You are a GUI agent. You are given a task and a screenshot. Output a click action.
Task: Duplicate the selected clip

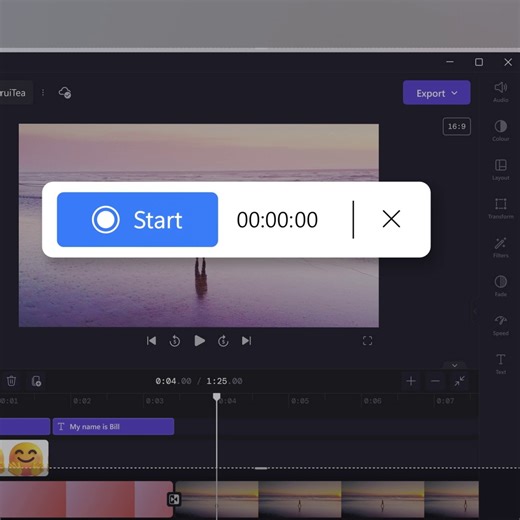(36, 381)
